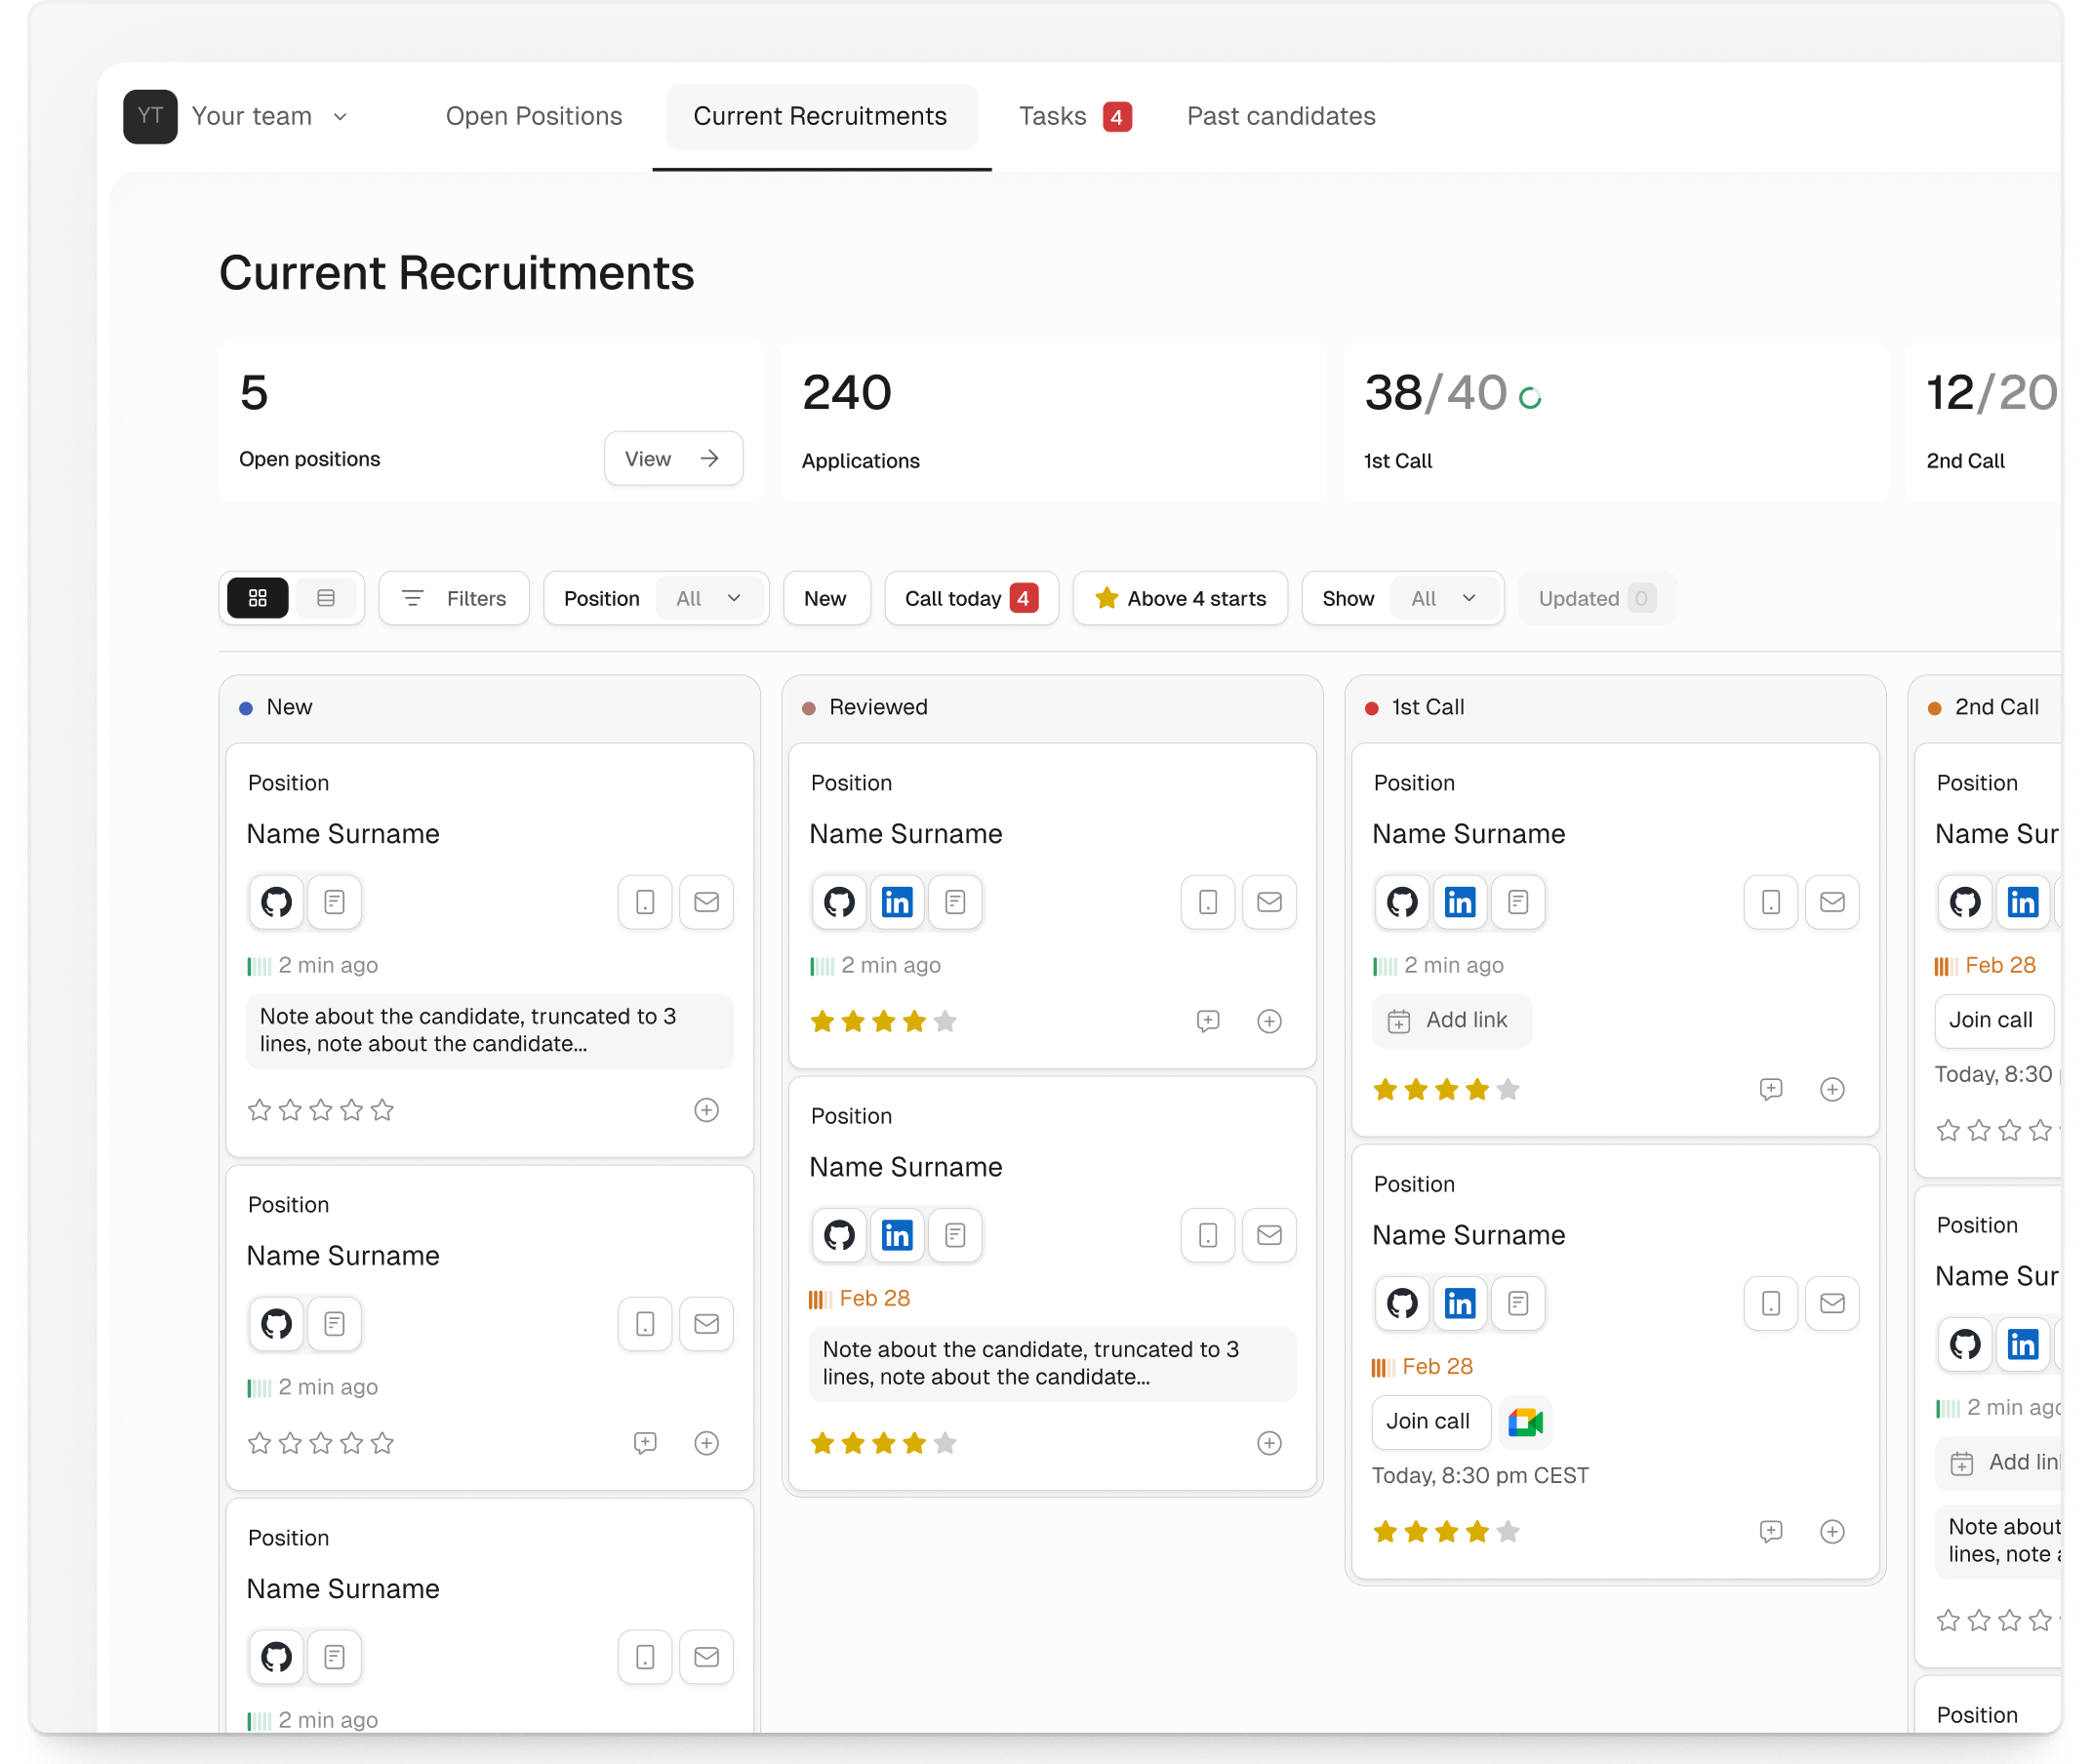Click Add link in 2nd Call column
This screenshot has width=2092, height=1764.
pyautogui.click(x=1999, y=1463)
